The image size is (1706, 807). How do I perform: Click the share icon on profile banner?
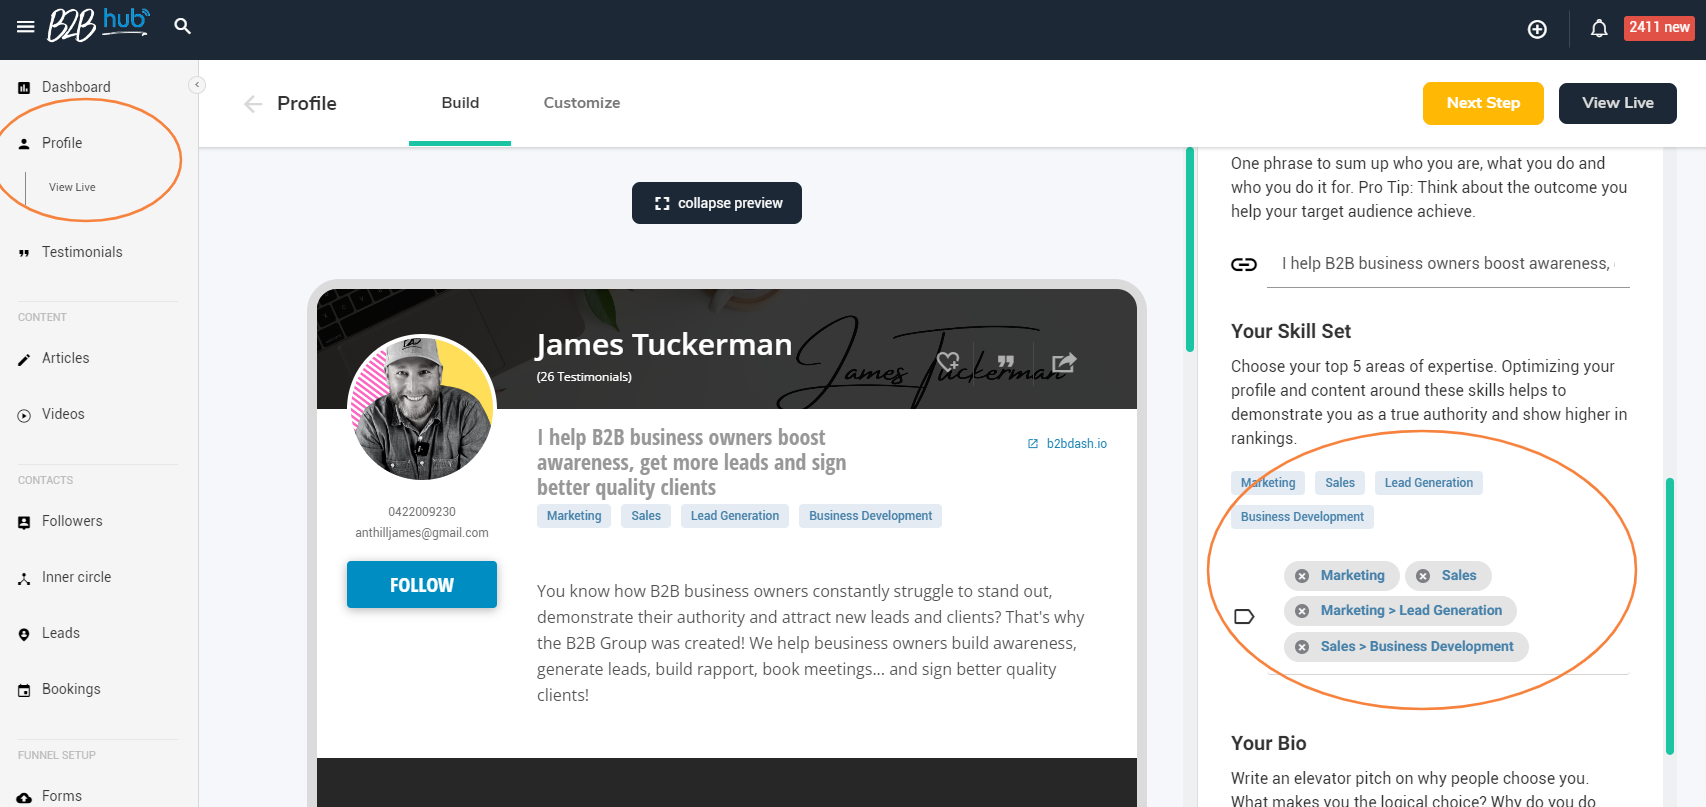(x=1064, y=362)
